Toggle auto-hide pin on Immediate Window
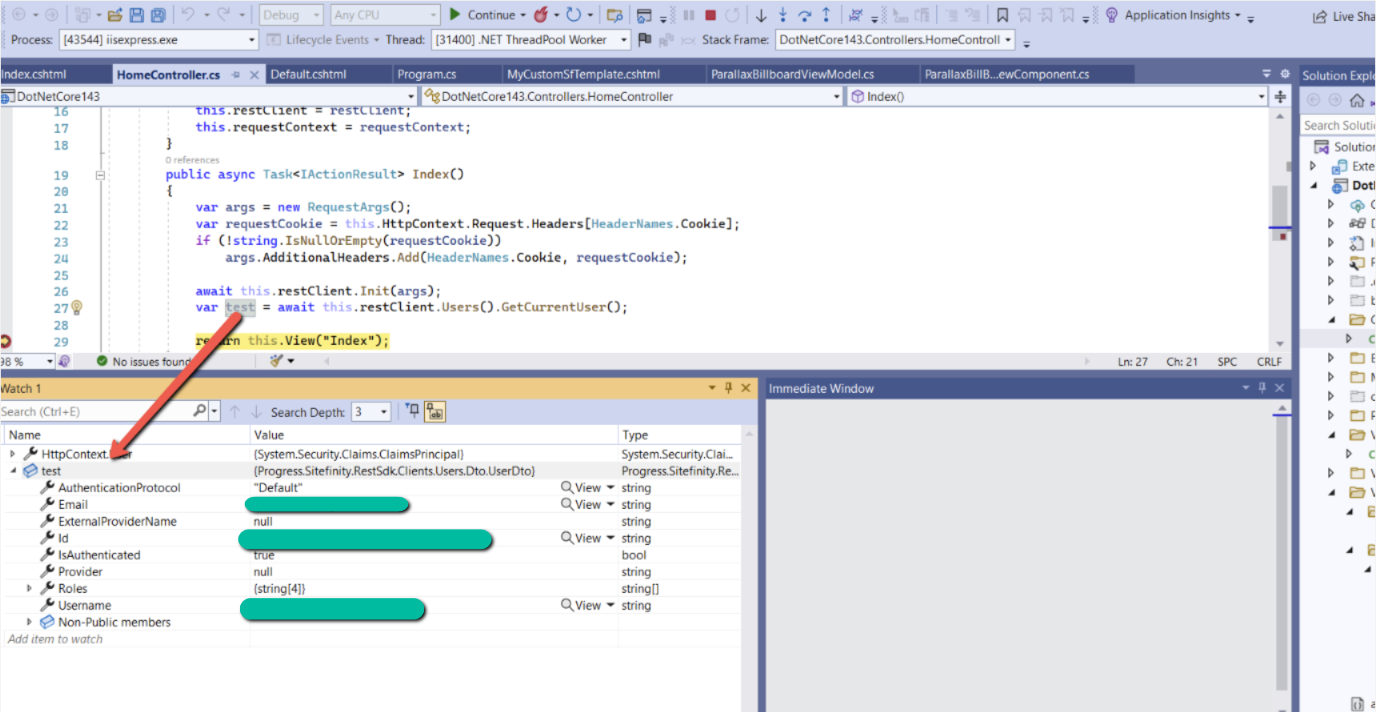Viewport: 1376px width, 712px height. [x=1262, y=388]
